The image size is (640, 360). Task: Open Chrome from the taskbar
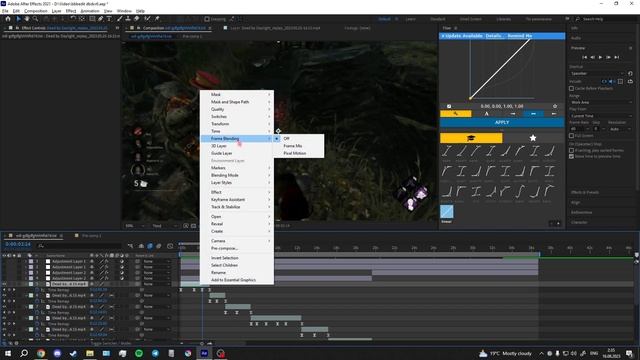[41, 353]
